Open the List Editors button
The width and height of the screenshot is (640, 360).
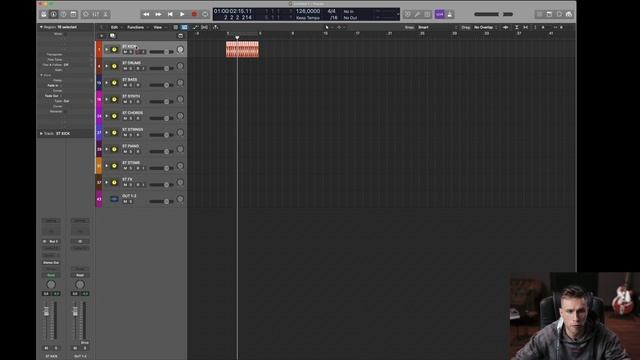[540, 14]
